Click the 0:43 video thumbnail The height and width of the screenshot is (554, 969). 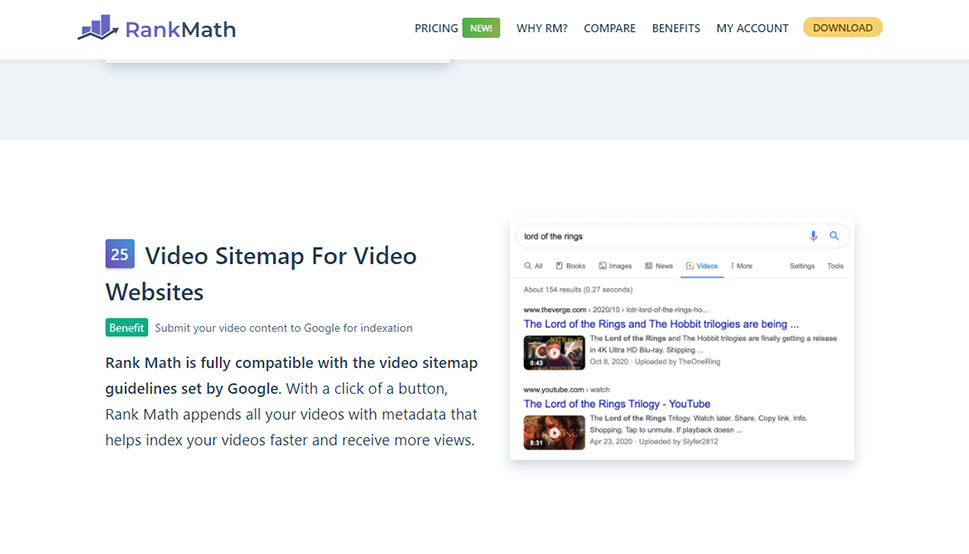tap(554, 352)
